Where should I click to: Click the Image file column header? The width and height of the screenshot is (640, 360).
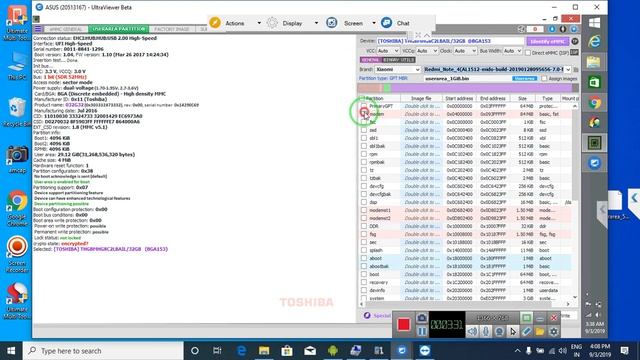(x=421, y=98)
